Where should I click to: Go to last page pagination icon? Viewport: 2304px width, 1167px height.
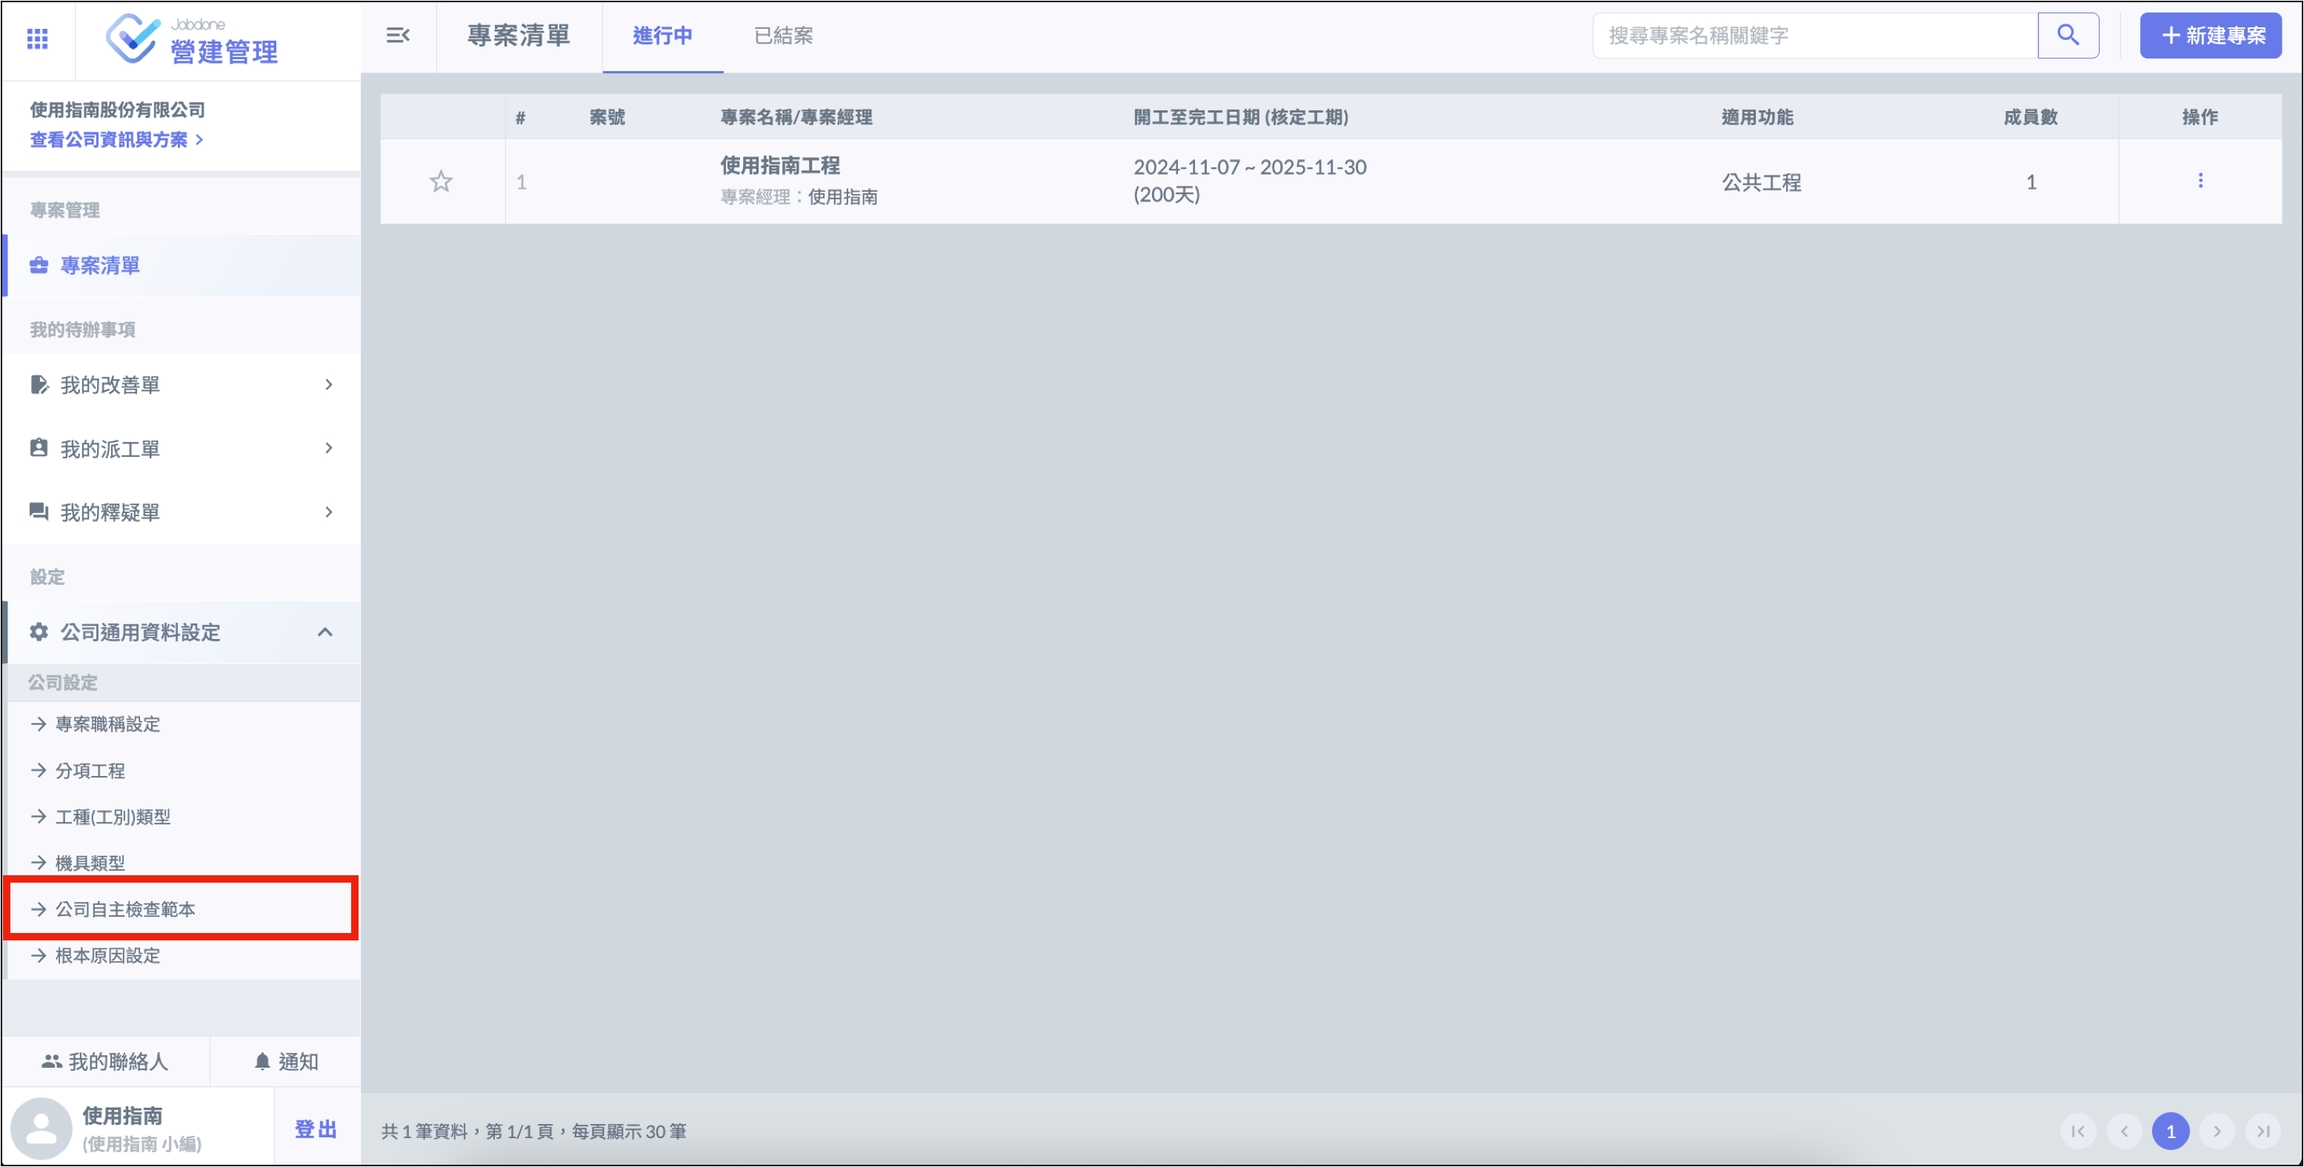(x=2263, y=1131)
